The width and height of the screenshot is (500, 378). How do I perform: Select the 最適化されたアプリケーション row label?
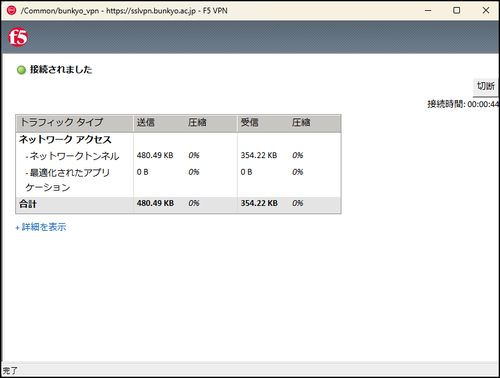point(67,180)
